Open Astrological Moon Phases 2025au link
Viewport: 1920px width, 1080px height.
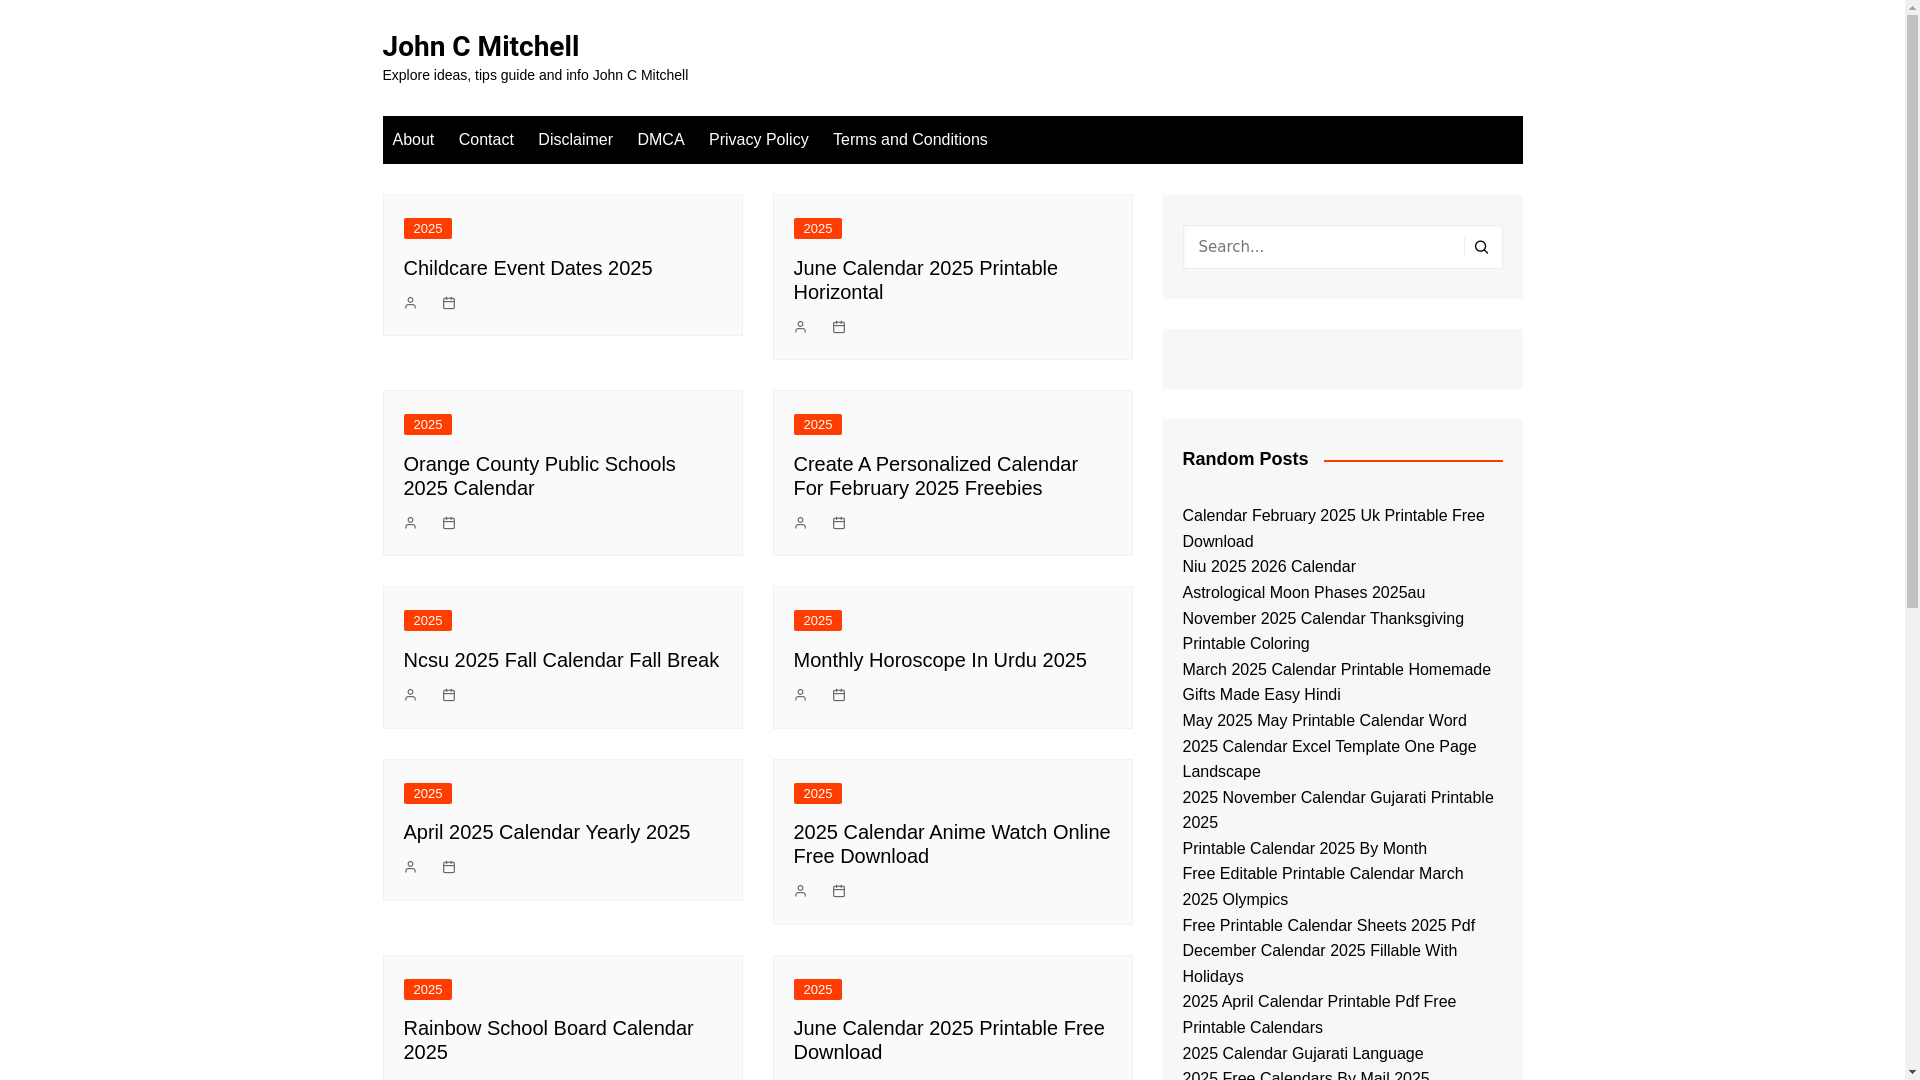[x=1303, y=593]
